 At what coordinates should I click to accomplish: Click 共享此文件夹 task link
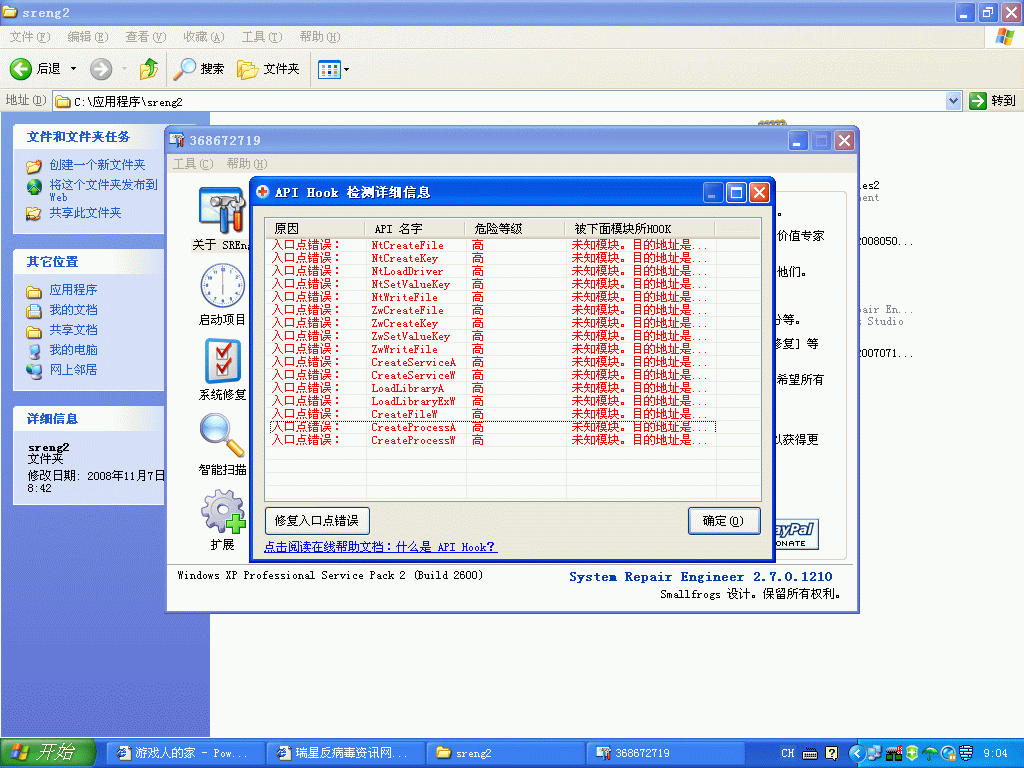(86, 213)
